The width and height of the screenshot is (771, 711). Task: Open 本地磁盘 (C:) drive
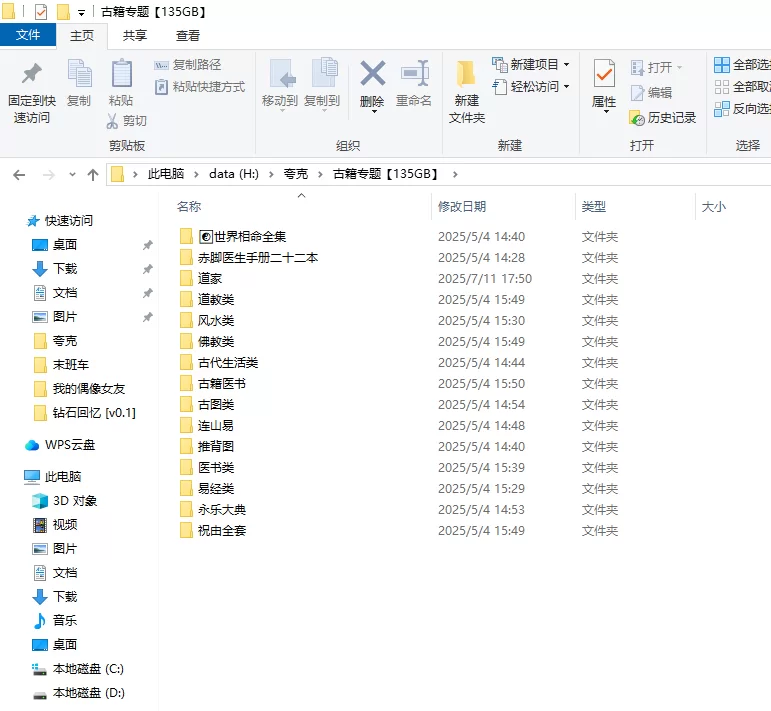(x=78, y=669)
